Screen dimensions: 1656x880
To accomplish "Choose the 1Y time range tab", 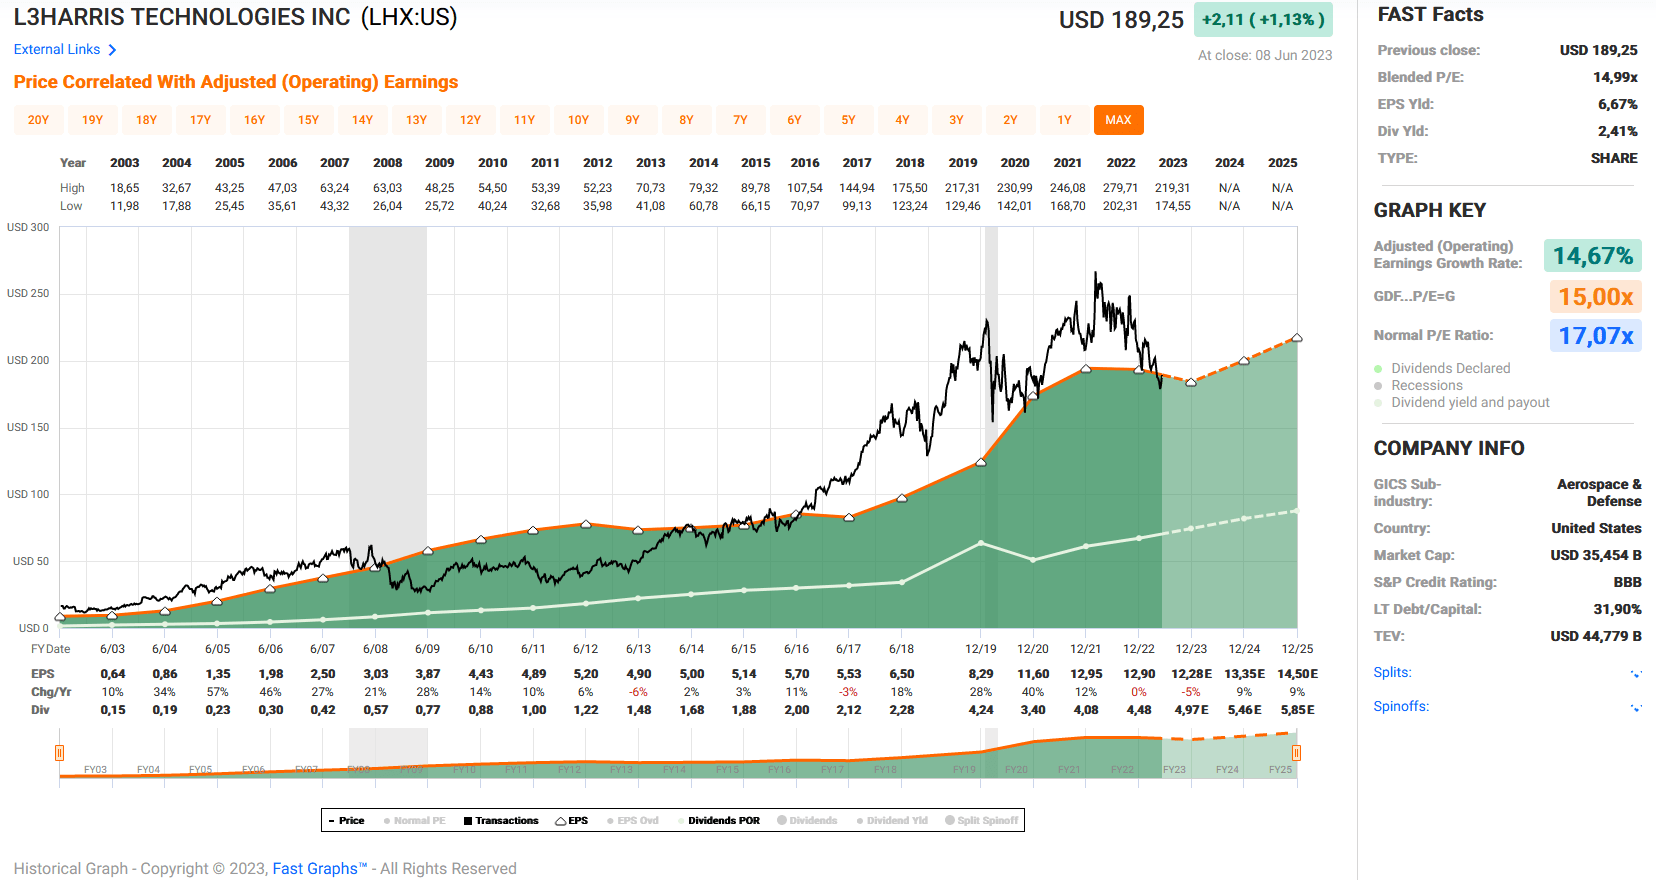I will click(x=1065, y=120).
